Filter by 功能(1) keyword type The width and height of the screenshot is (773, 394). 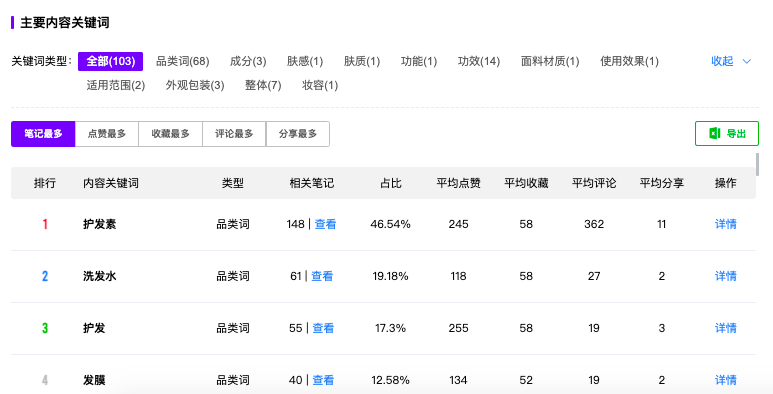click(419, 61)
